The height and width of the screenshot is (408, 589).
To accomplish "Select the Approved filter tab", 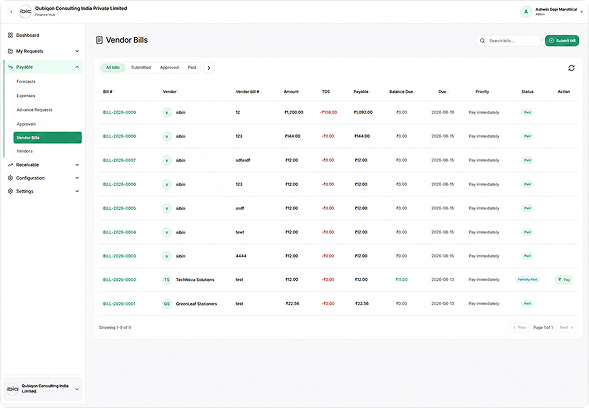I will coord(169,68).
